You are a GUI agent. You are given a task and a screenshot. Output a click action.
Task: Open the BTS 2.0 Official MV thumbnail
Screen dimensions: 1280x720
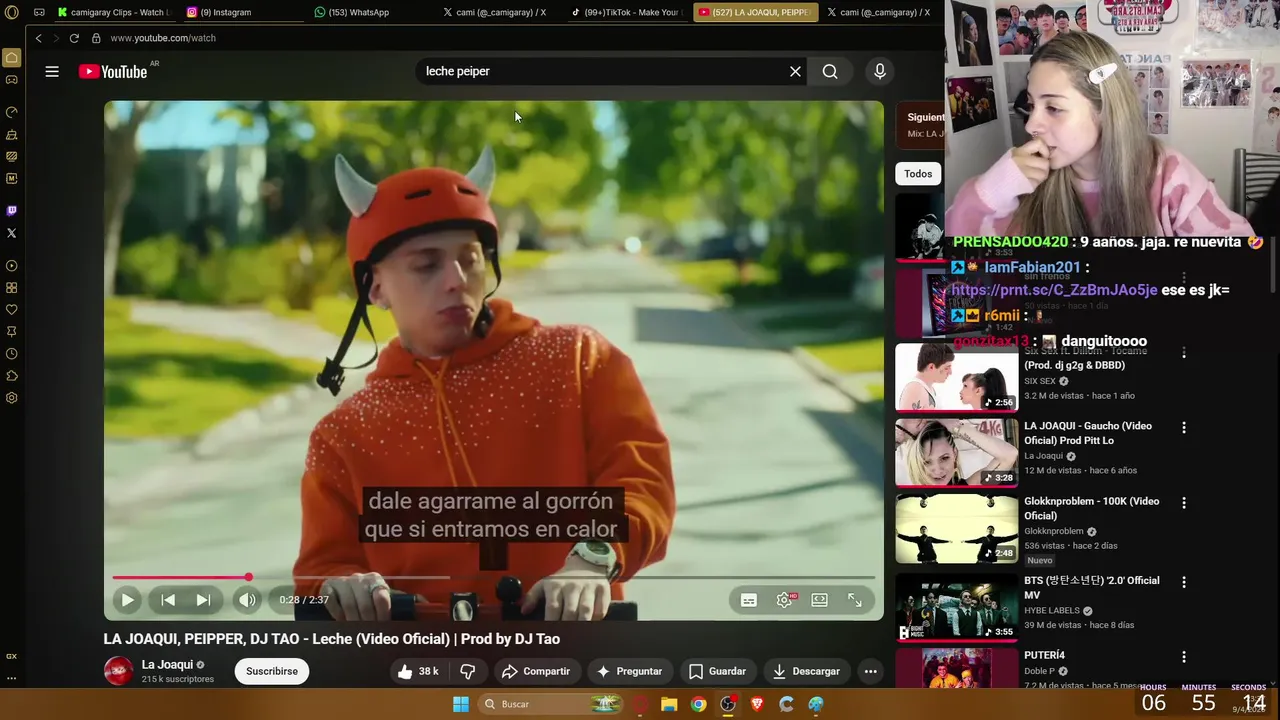pyautogui.click(x=957, y=606)
